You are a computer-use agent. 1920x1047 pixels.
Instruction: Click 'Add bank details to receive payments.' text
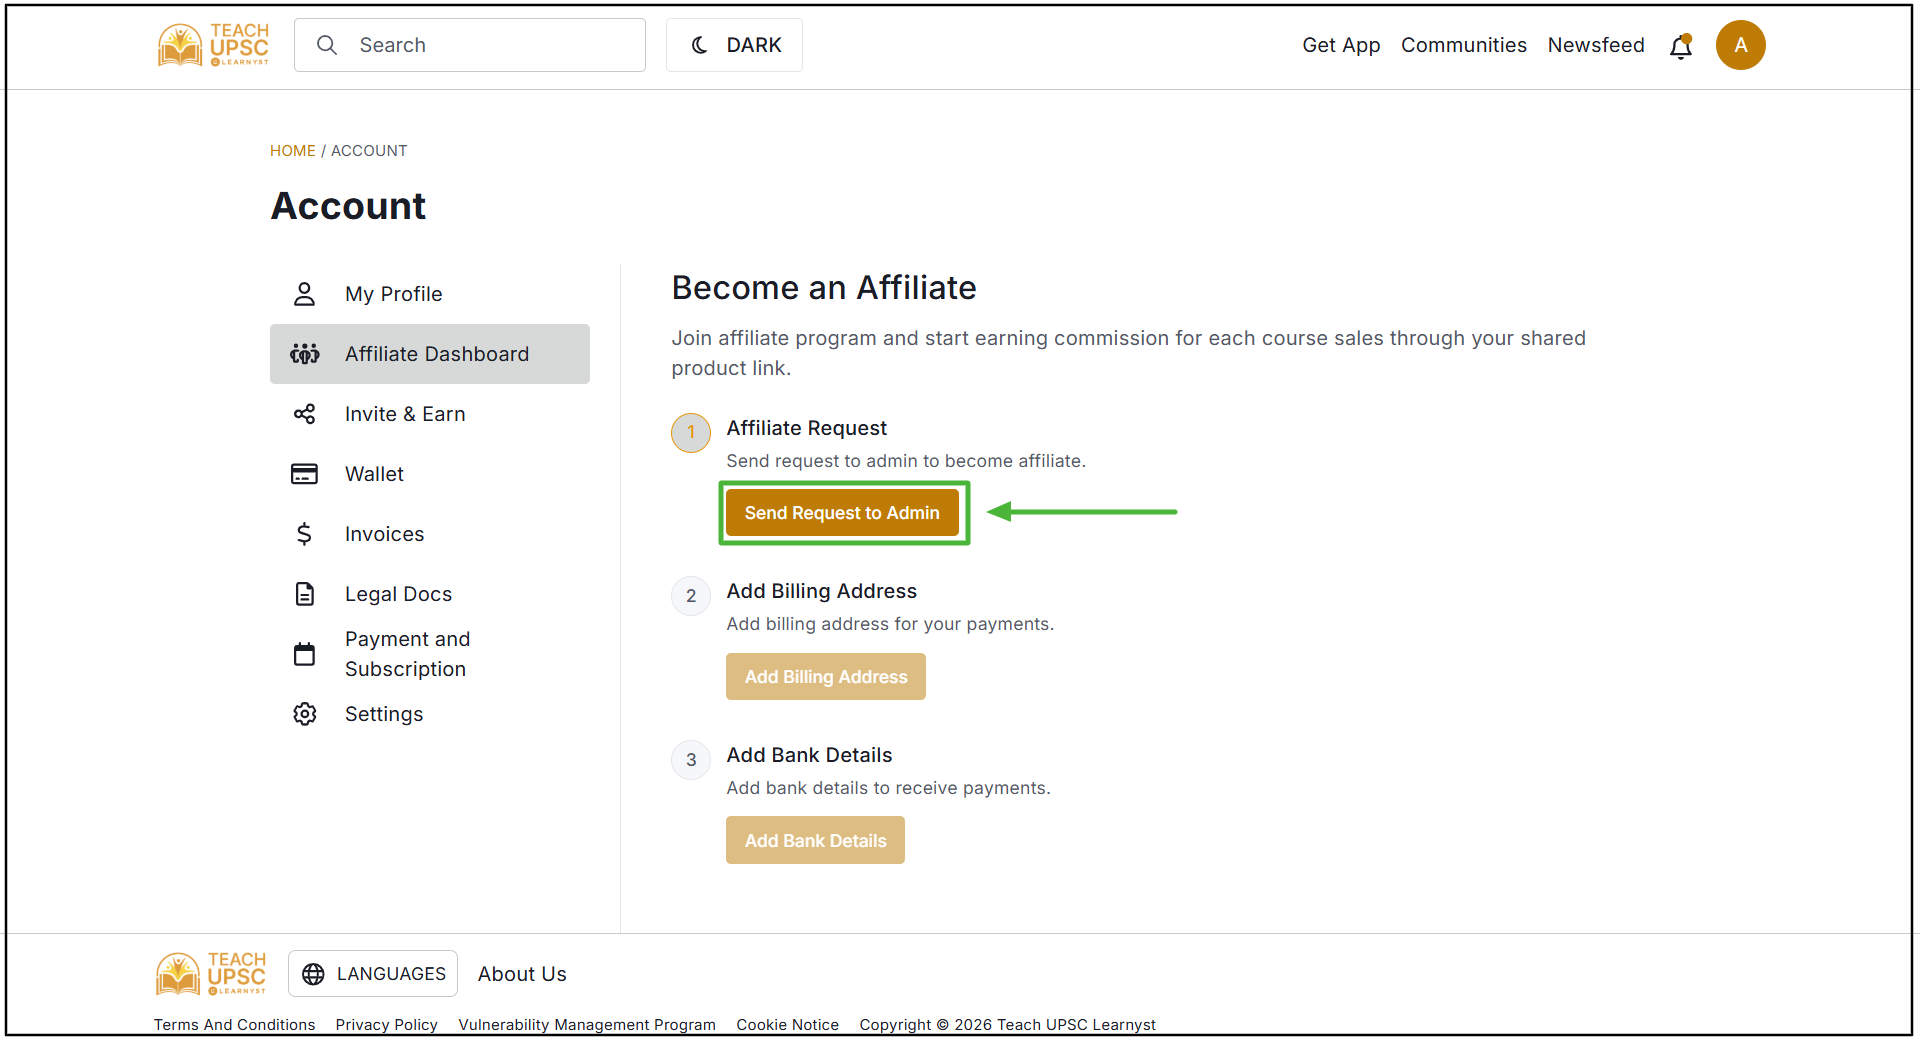pos(888,788)
